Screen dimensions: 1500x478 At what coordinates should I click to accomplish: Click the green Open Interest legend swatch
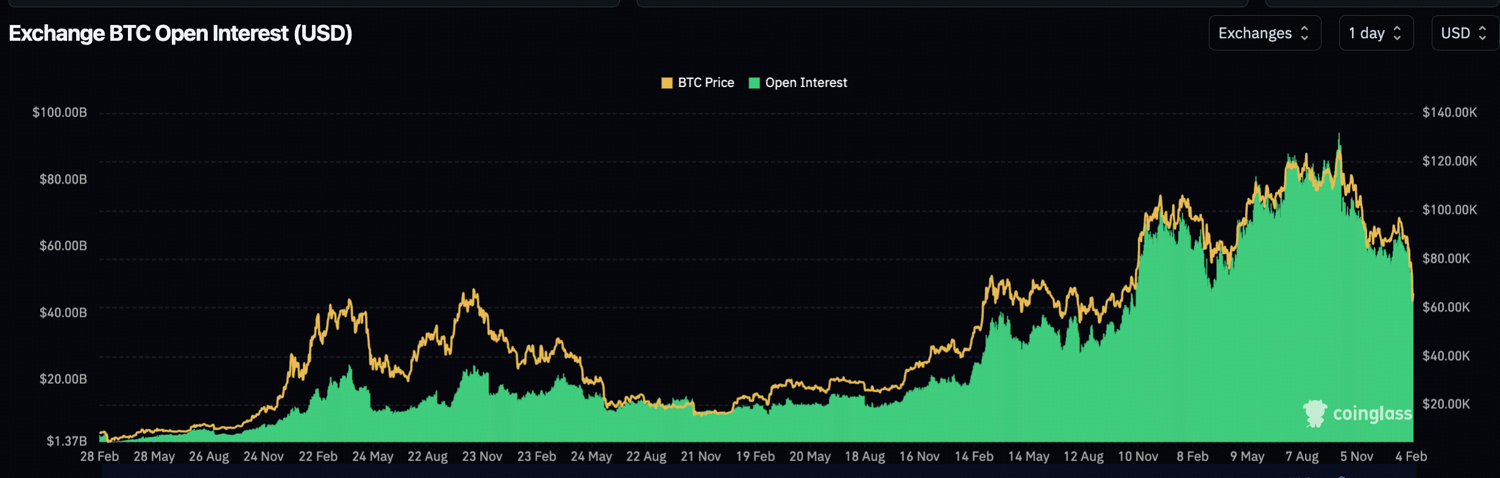coord(754,83)
